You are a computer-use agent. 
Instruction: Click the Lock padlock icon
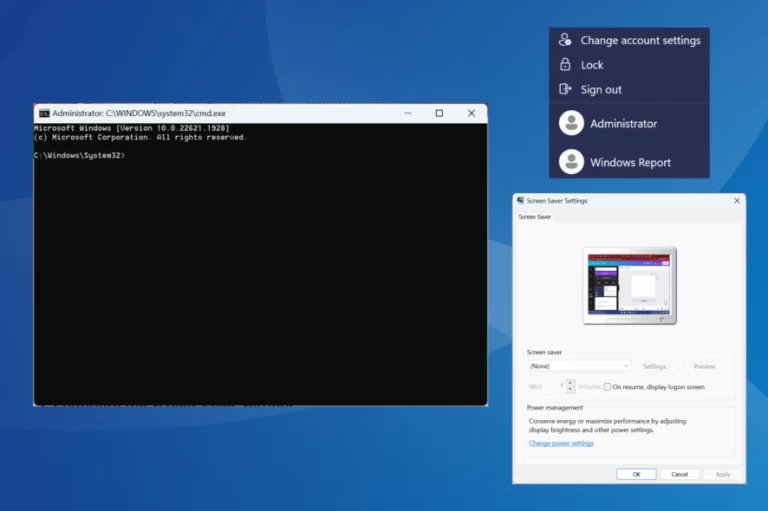(x=565, y=65)
